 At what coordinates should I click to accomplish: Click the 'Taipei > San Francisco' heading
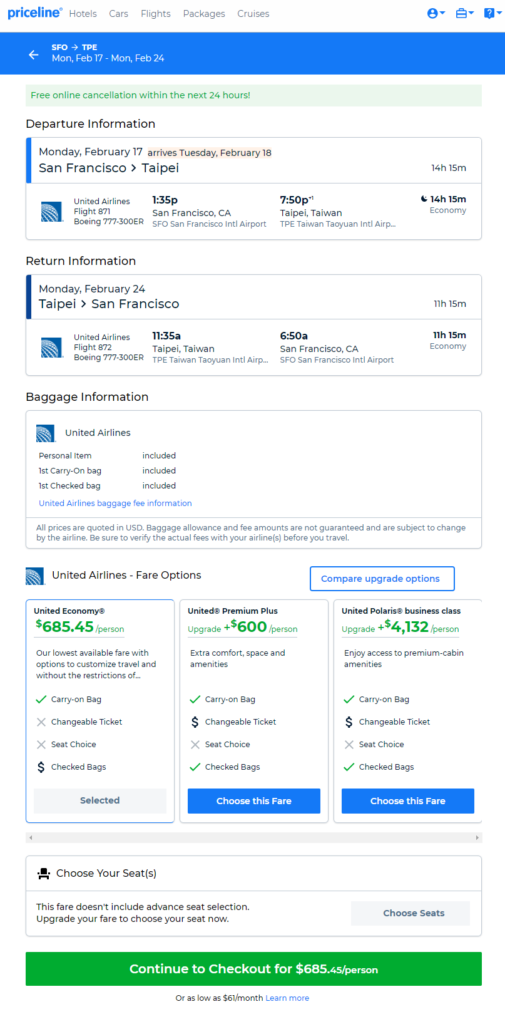(x=108, y=304)
